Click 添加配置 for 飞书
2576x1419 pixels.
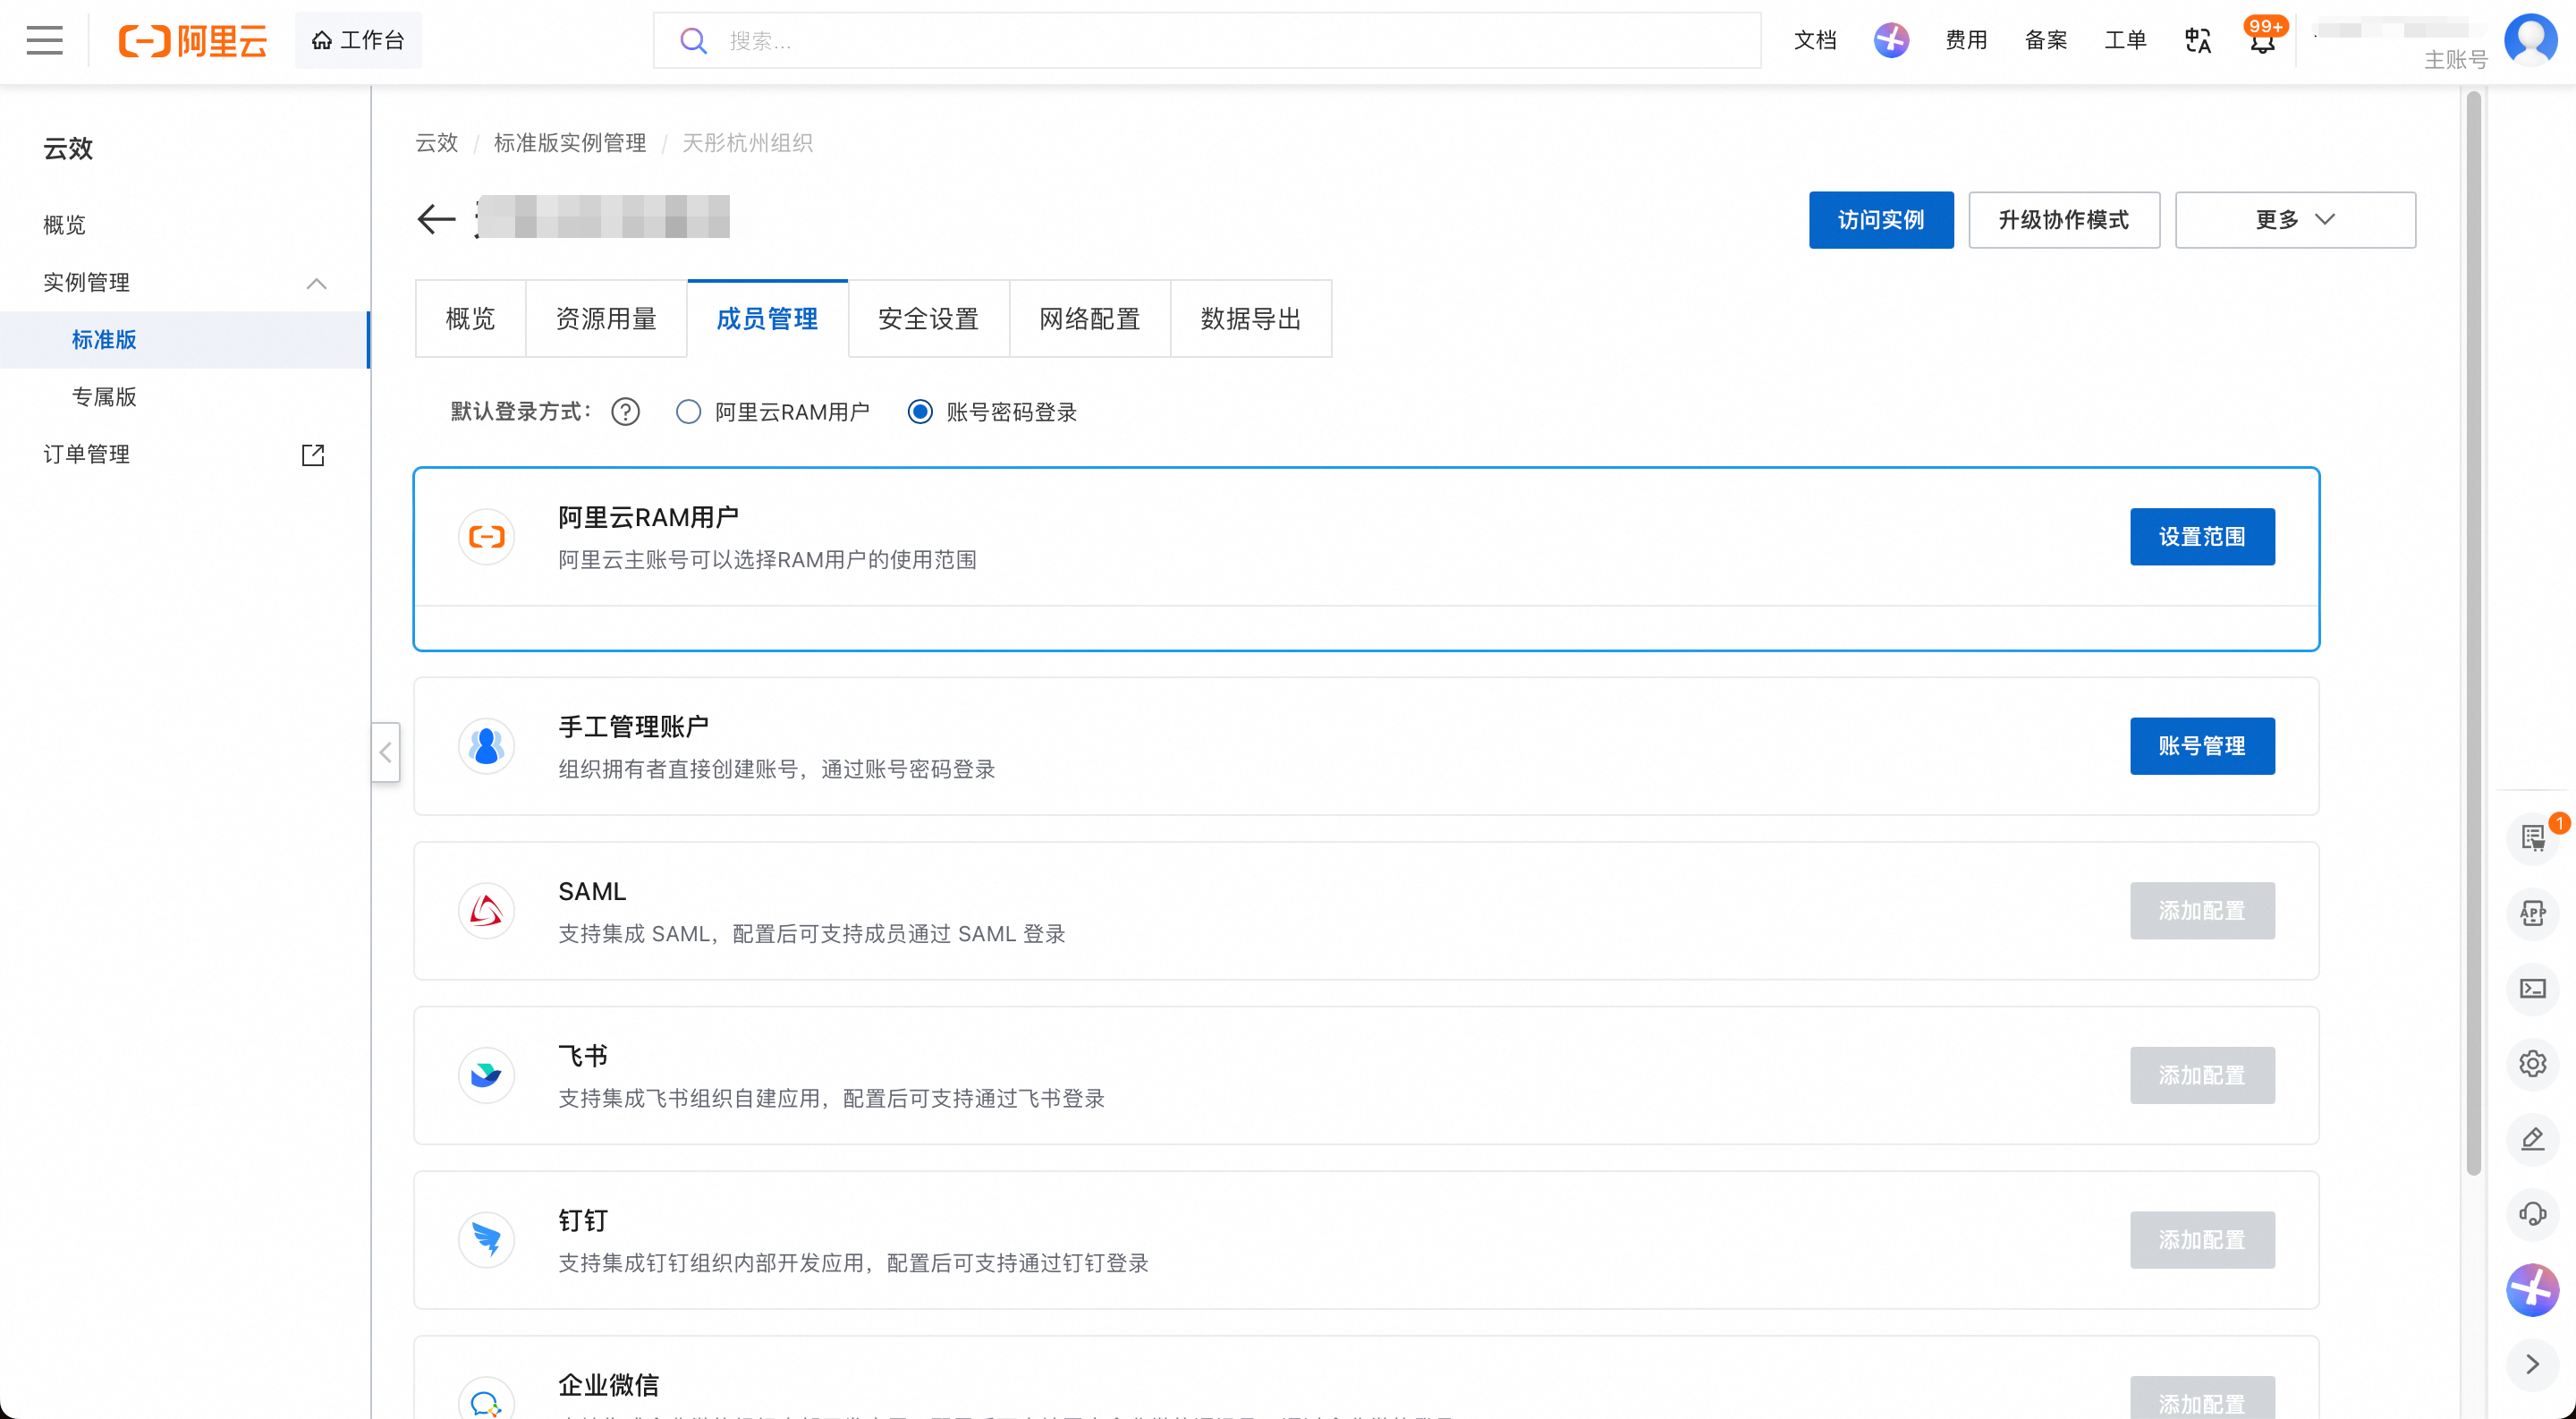[x=2202, y=1075]
